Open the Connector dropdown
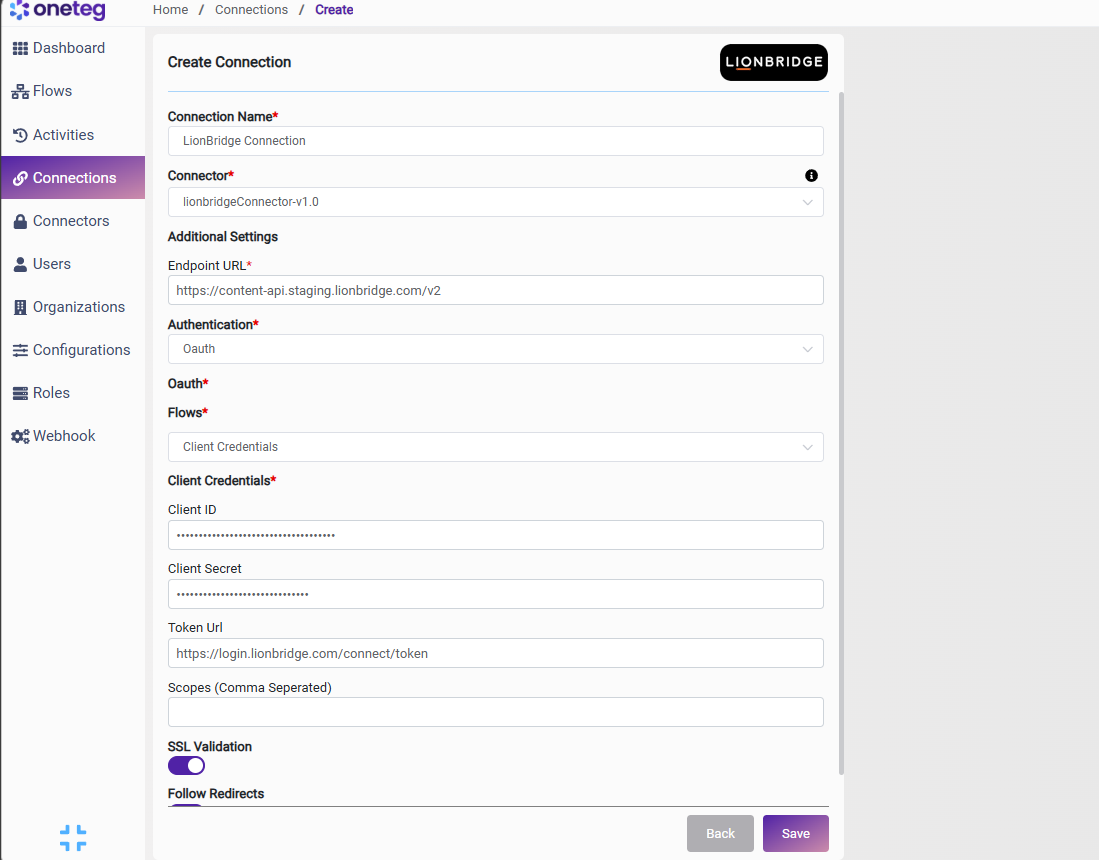The image size is (1099, 860). (496, 202)
